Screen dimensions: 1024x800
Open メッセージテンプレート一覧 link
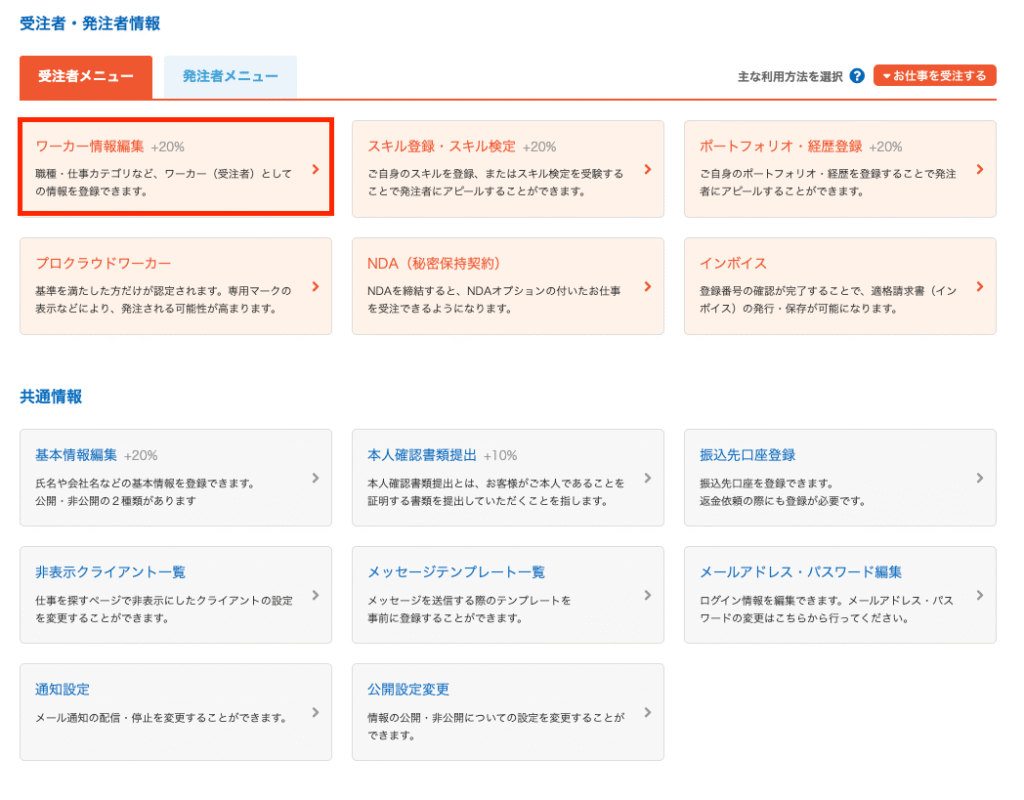(x=456, y=572)
